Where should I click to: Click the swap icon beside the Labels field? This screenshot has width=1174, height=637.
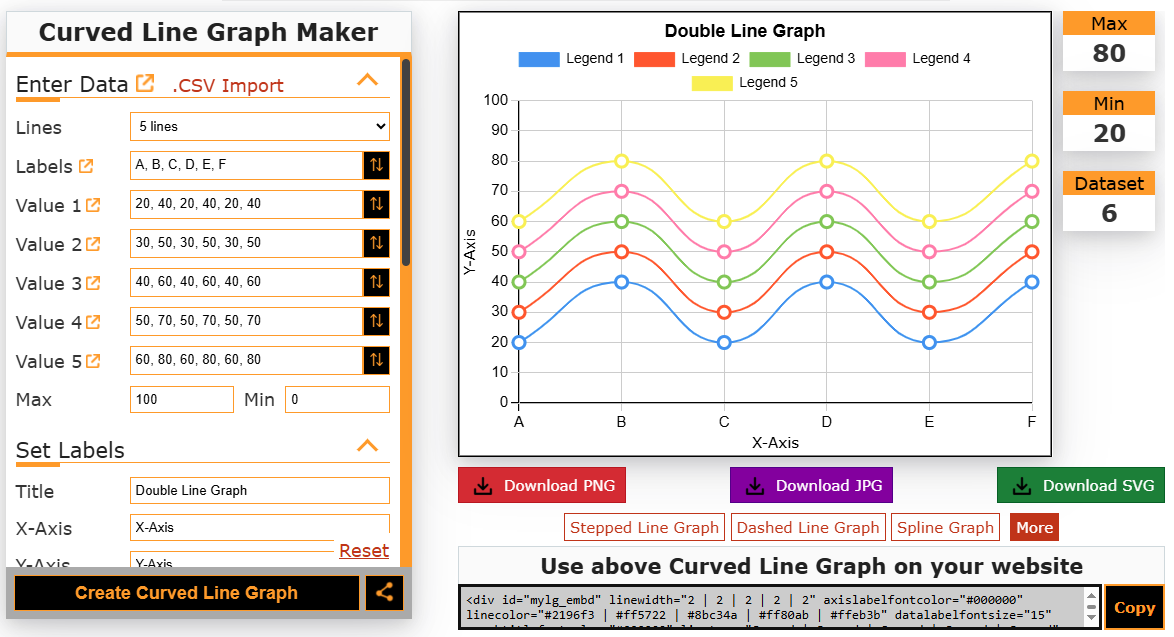click(x=377, y=165)
